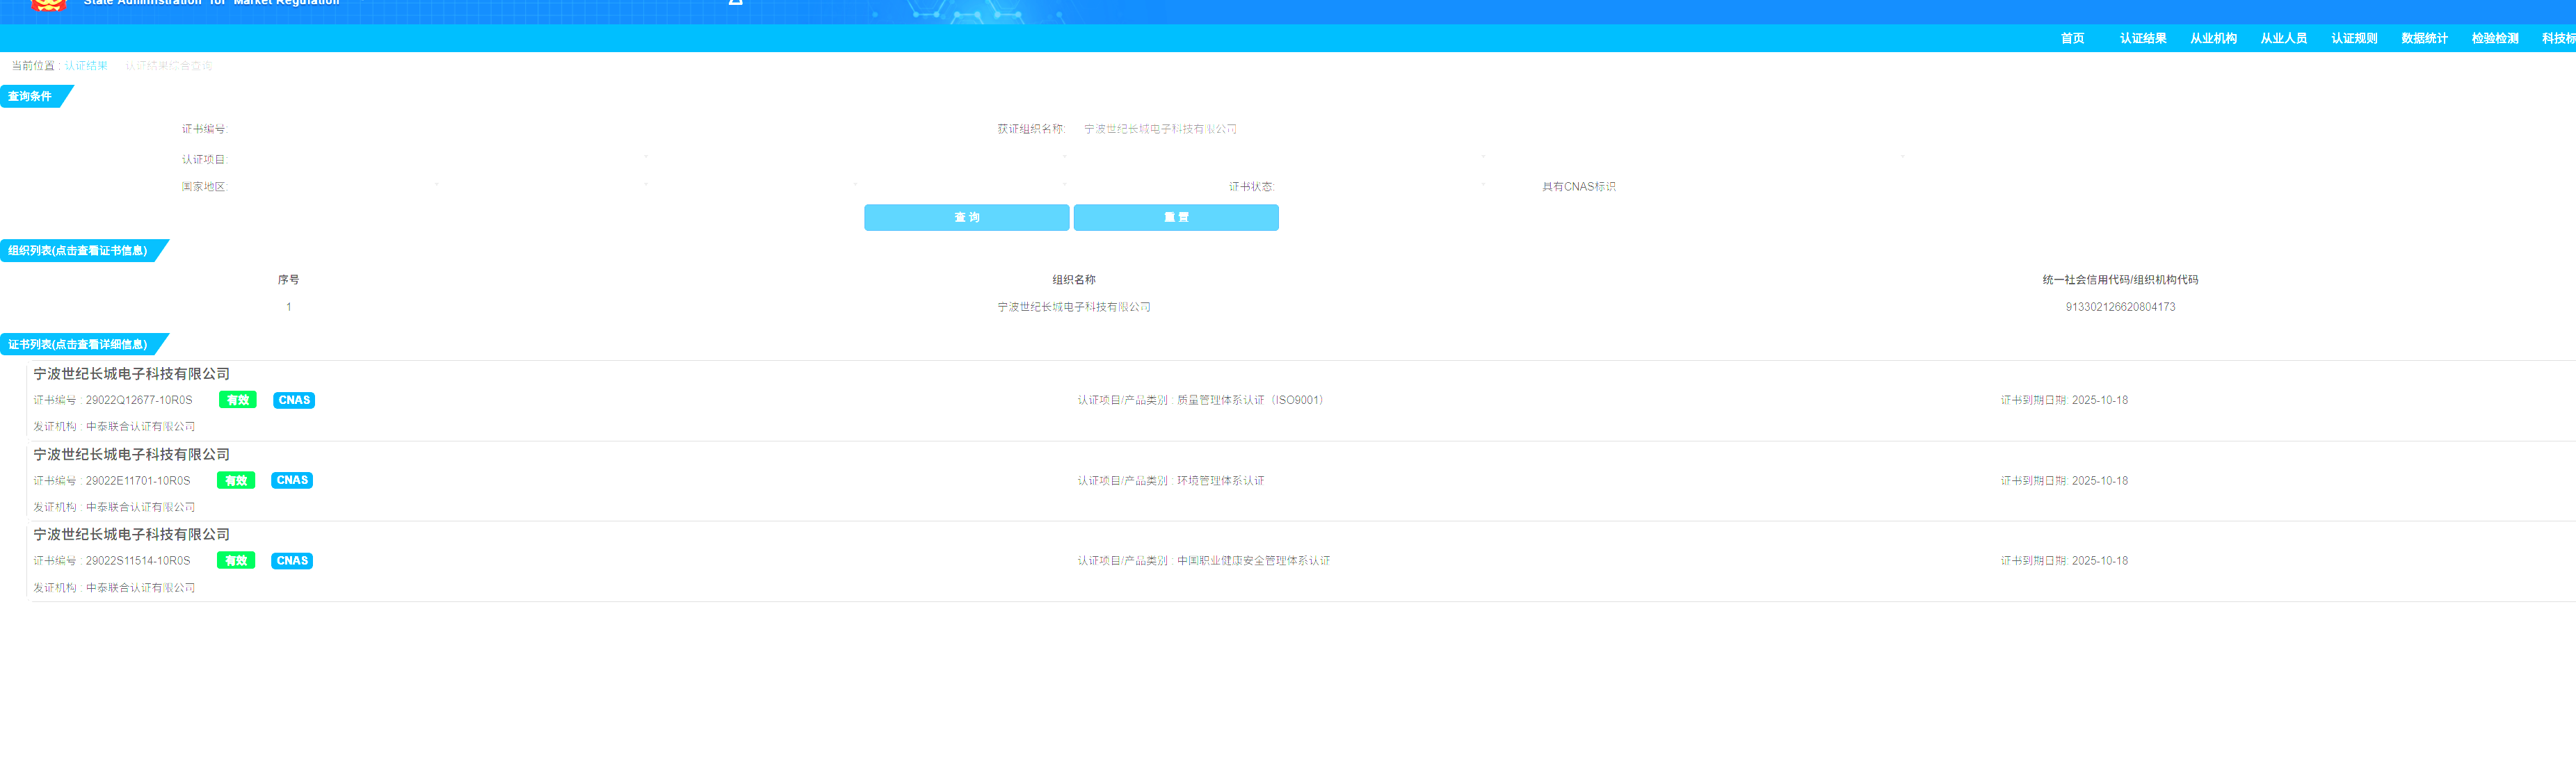Click CNAS badge on certificate 29022Q12677-10R0S

click(x=294, y=400)
